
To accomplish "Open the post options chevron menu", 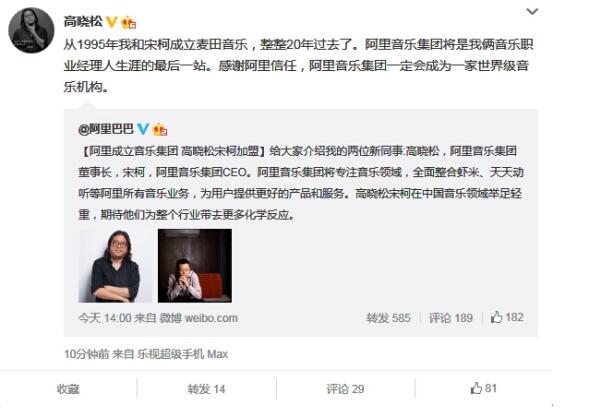I will pos(532,12).
